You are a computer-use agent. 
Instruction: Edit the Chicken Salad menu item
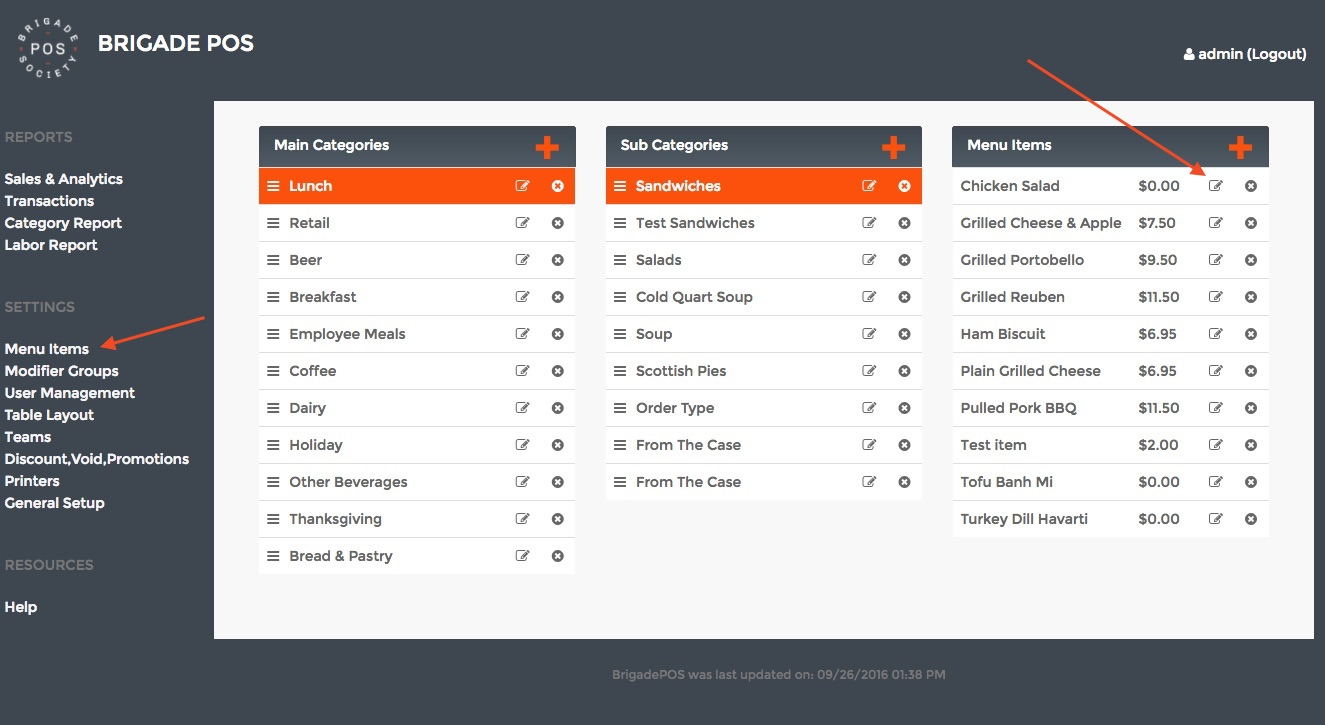(x=1216, y=186)
